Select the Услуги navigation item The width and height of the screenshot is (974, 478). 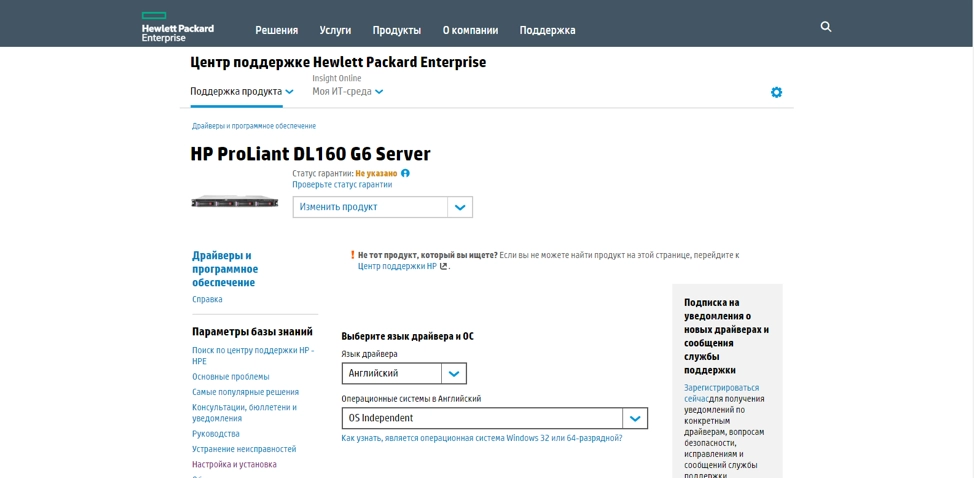(335, 30)
